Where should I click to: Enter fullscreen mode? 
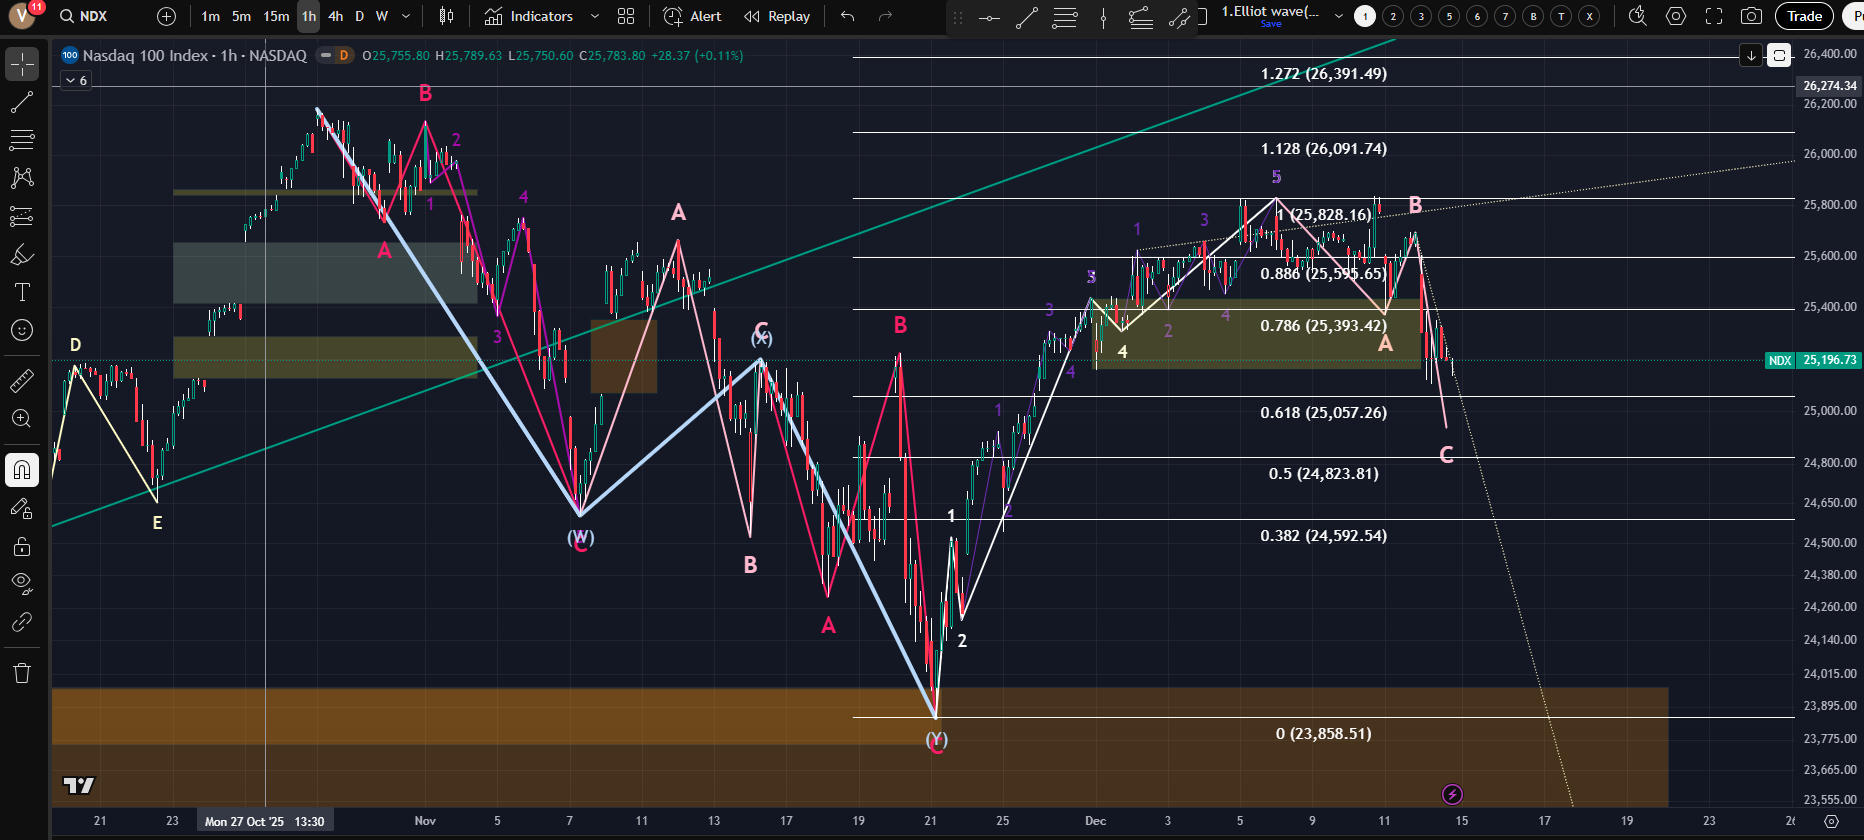[1714, 16]
